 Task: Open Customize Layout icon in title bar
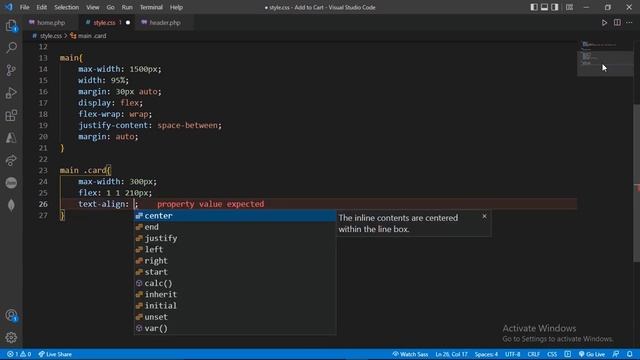click(x=569, y=7)
